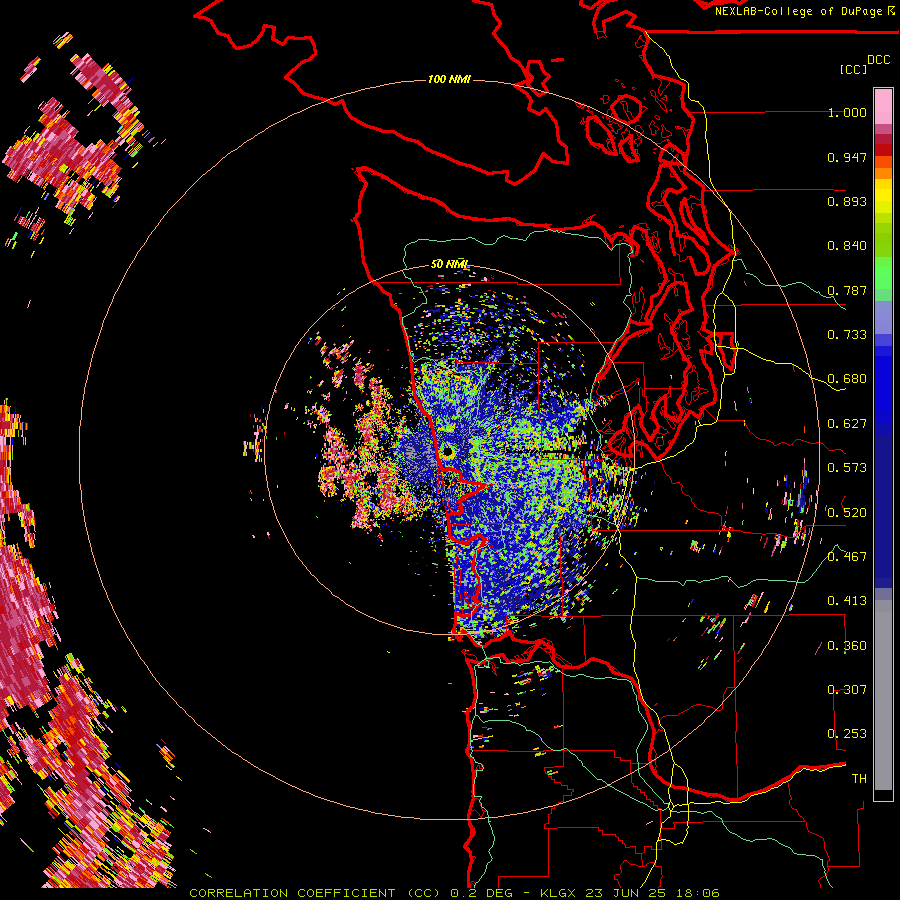The image size is (900, 900).
Task: Click the 0.520 legend value
Action: point(847,512)
